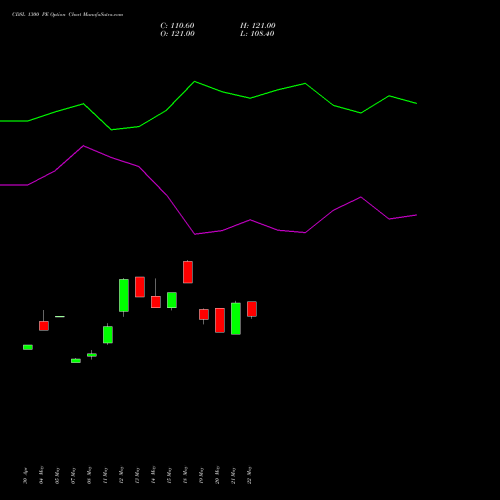Click the 07 May date label
The height and width of the screenshot is (500, 500).
73,476
